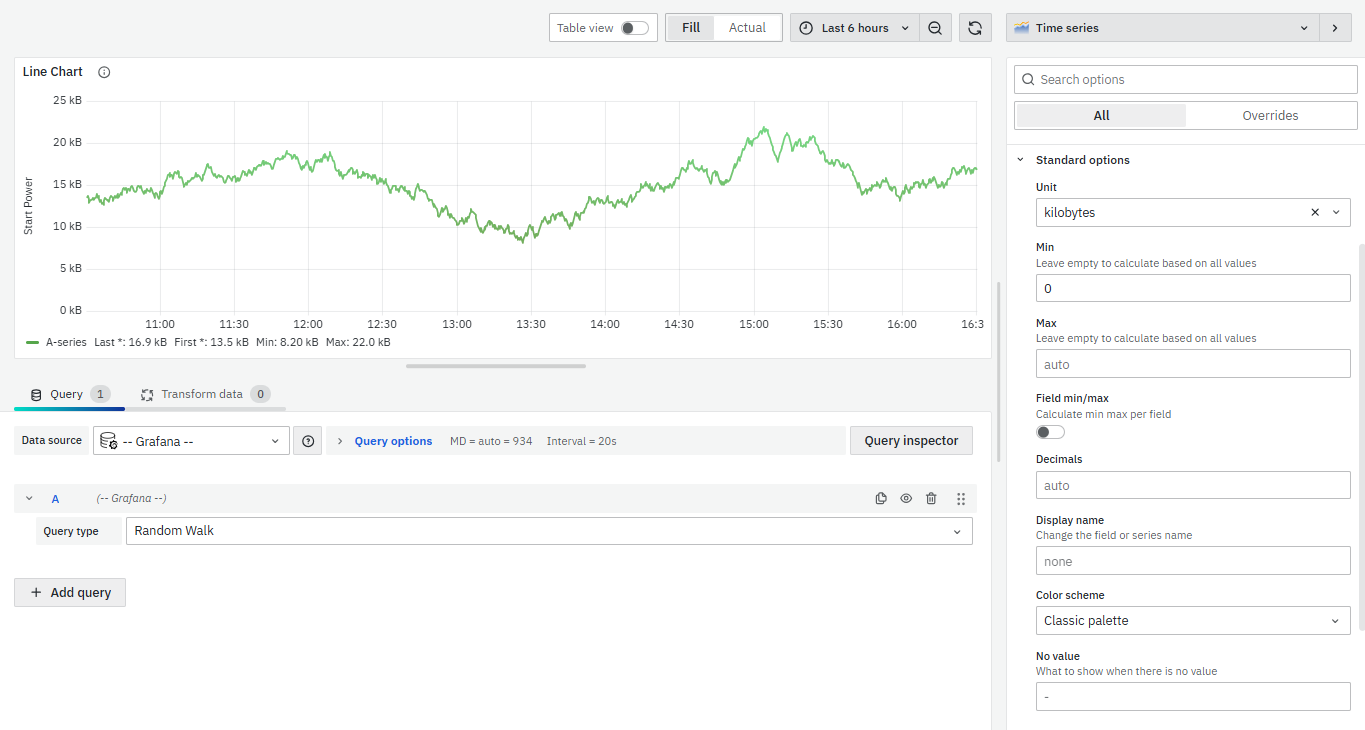Expand the Query options section
1365x730 pixels.
pos(393,441)
